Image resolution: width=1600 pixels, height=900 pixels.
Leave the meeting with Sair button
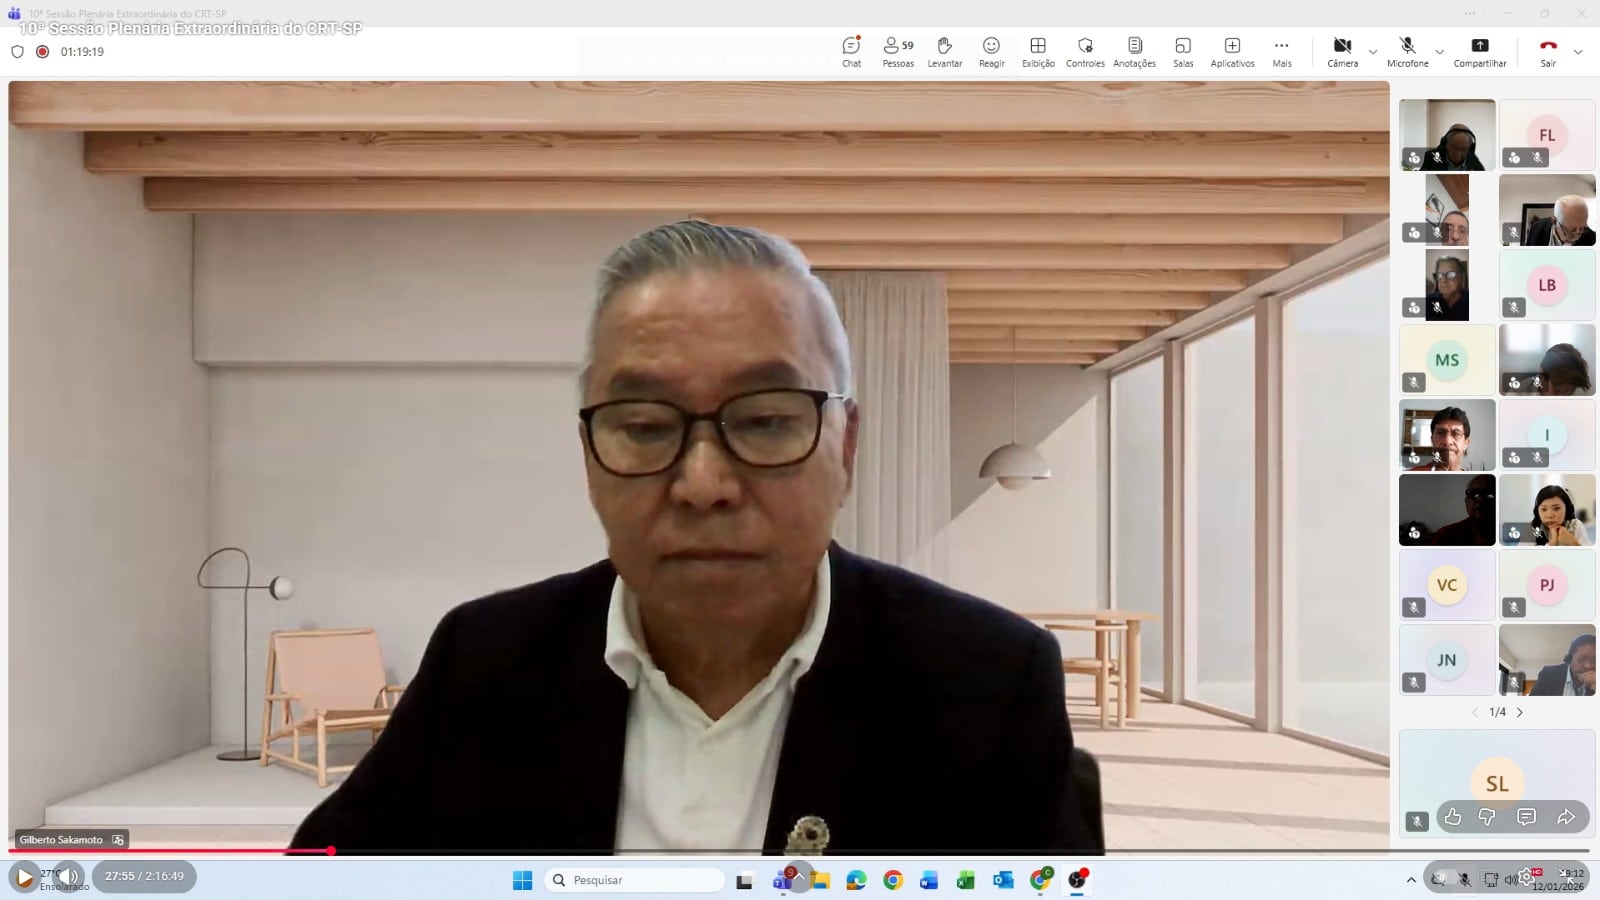1548,52
